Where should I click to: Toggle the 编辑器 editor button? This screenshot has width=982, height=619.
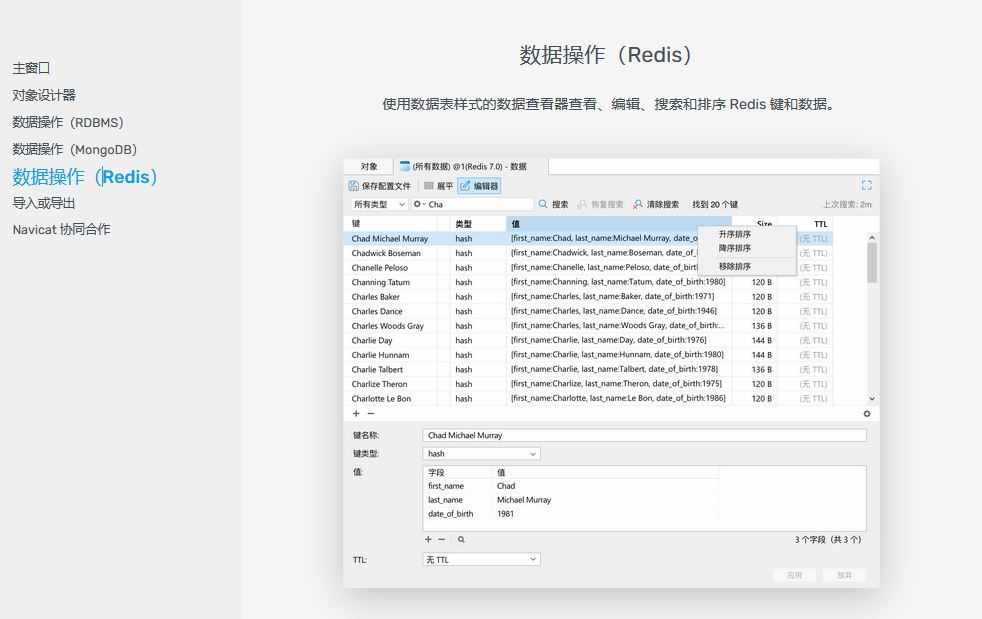pyautogui.click(x=479, y=186)
